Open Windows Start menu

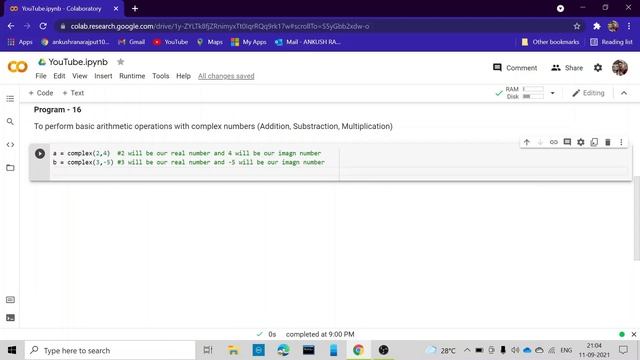pos(12,350)
